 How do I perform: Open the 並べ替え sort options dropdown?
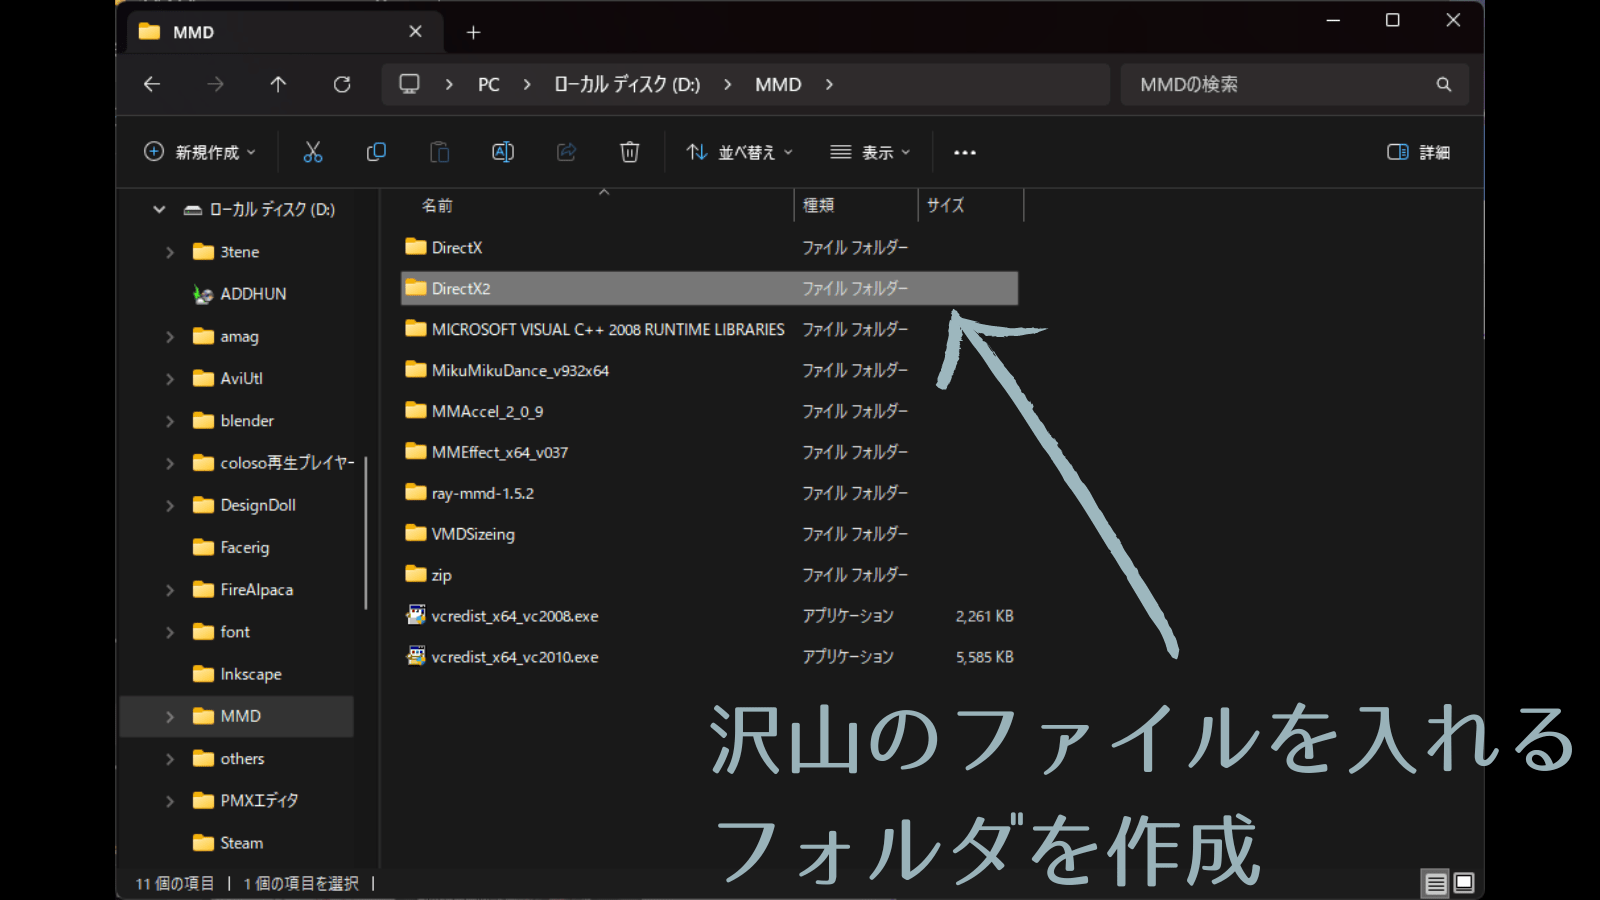(738, 152)
